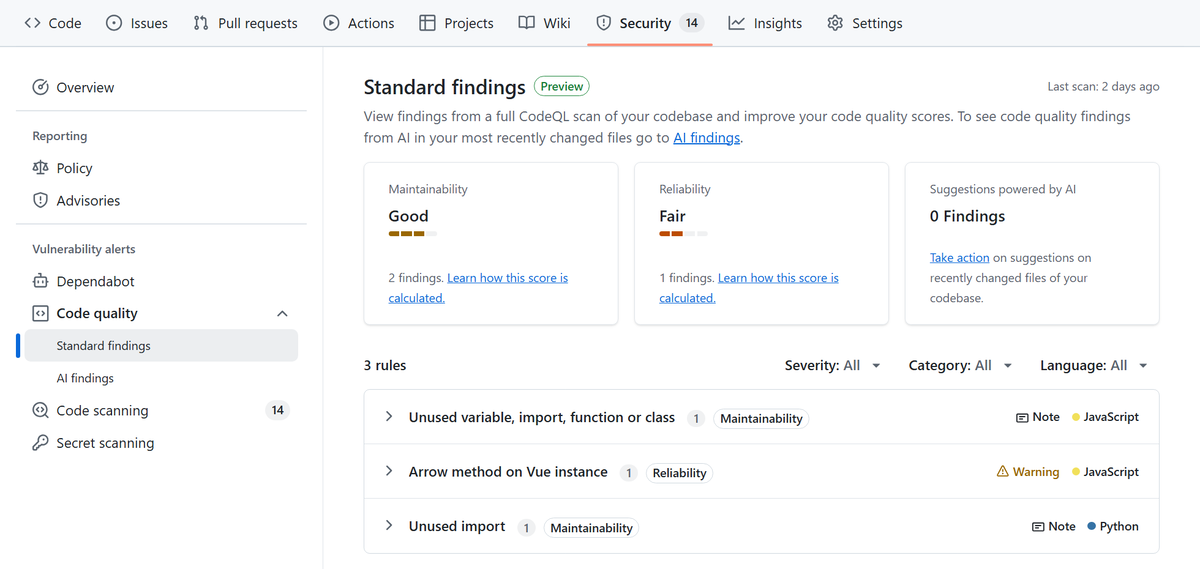Click the Advisories shield icon
1200x569 pixels.
coord(41,201)
